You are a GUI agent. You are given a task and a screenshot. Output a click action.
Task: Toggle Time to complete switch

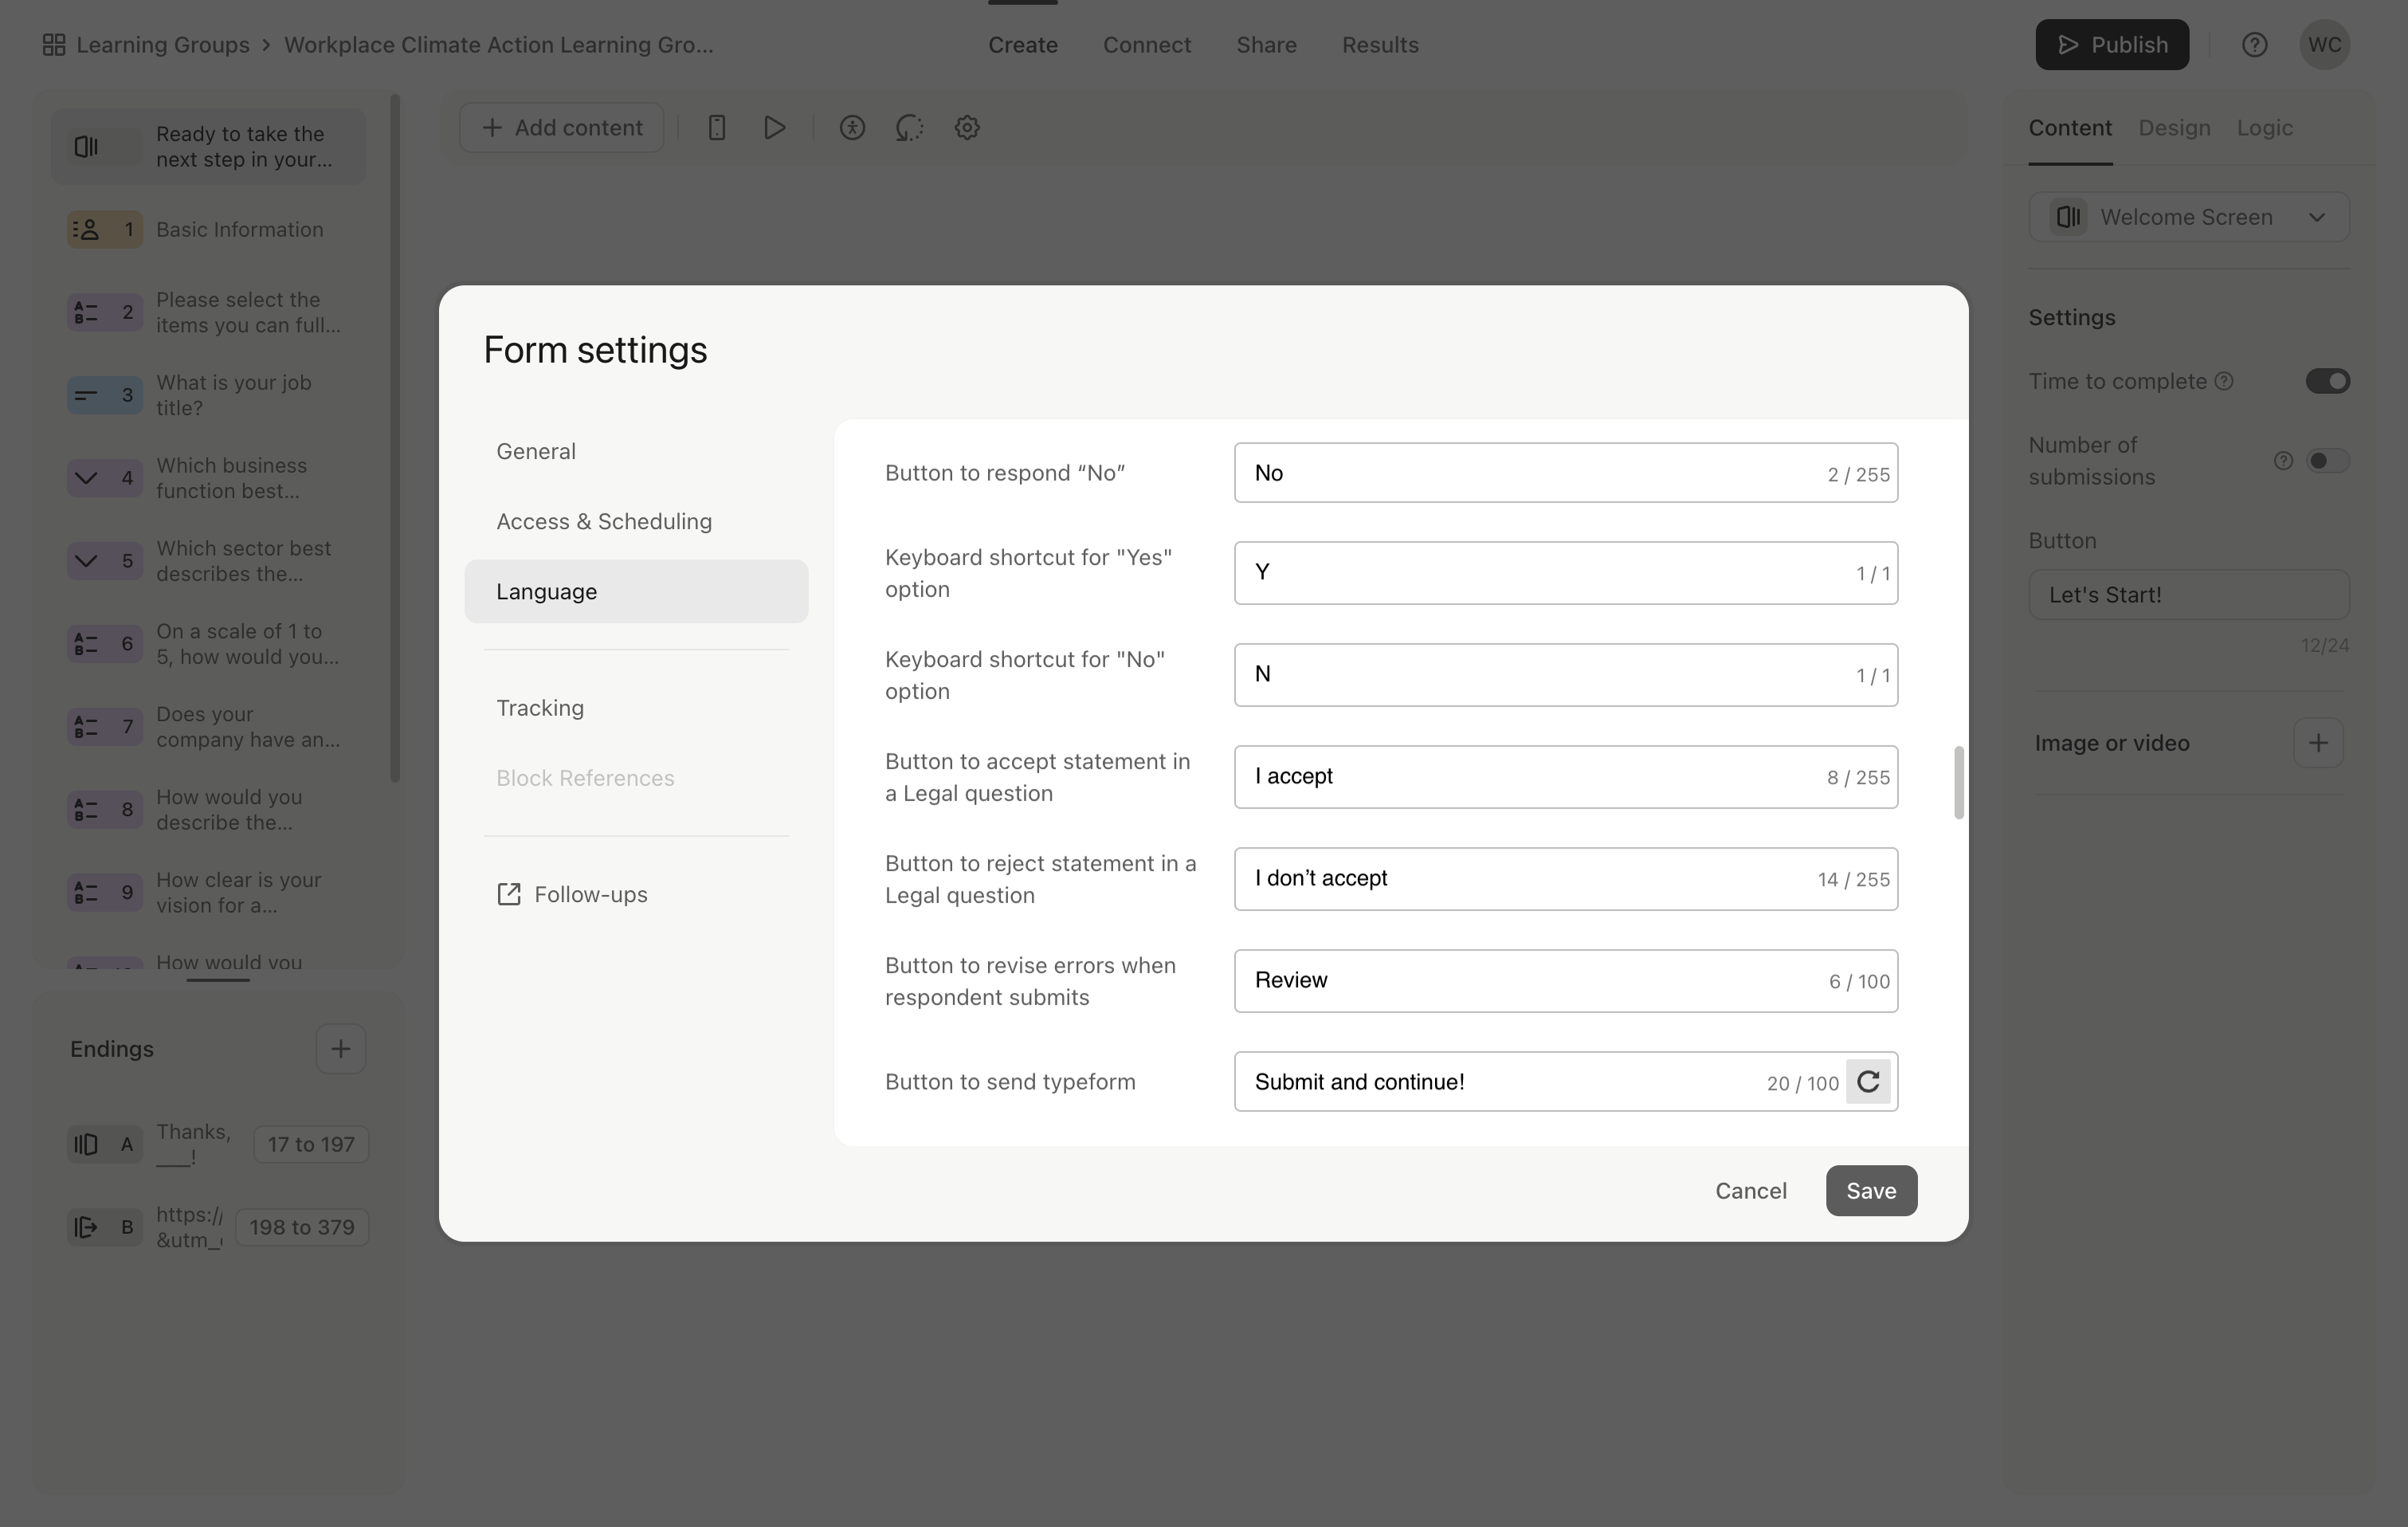(2327, 381)
